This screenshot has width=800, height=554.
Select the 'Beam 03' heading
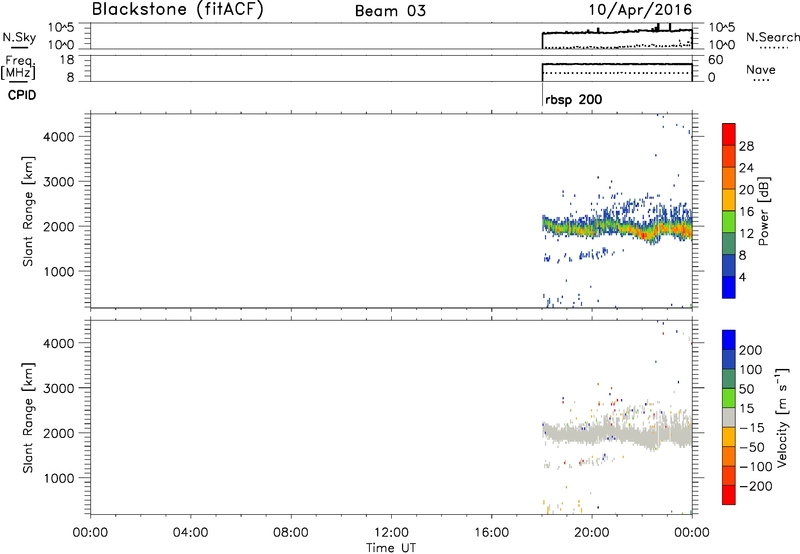[x=390, y=11]
